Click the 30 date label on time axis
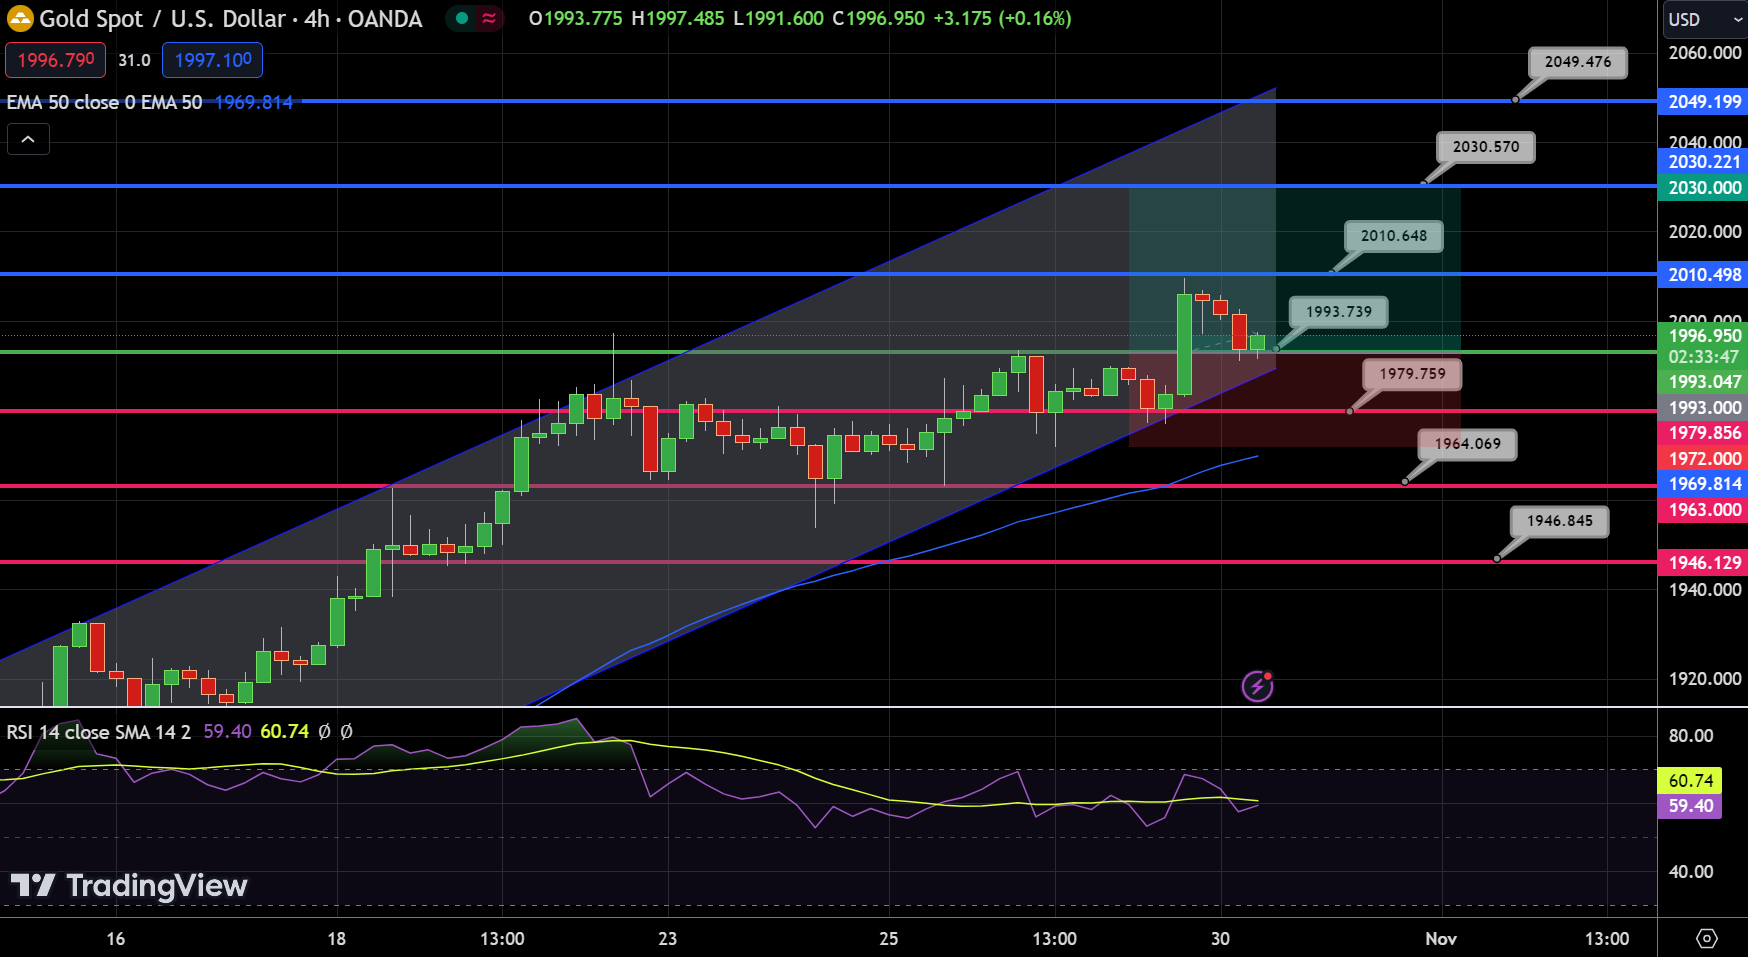 point(1220,939)
